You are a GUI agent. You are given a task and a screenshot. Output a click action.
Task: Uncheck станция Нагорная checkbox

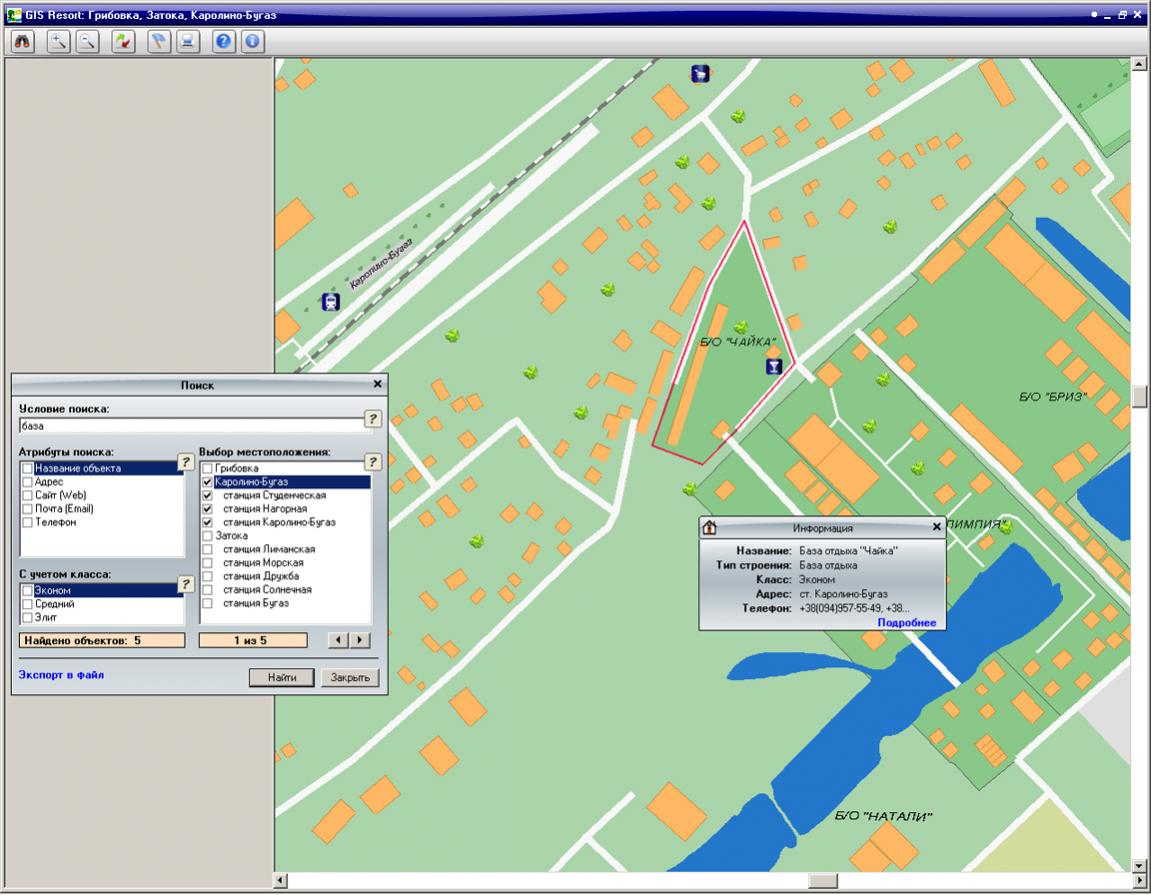coord(207,509)
